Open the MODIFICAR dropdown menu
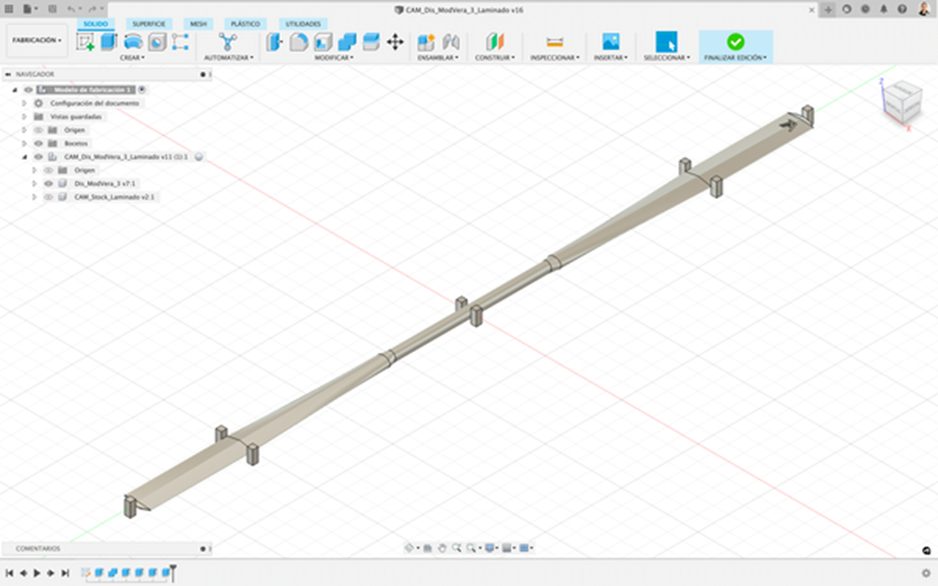The height and width of the screenshot is (586, 938). click(334, 57)
